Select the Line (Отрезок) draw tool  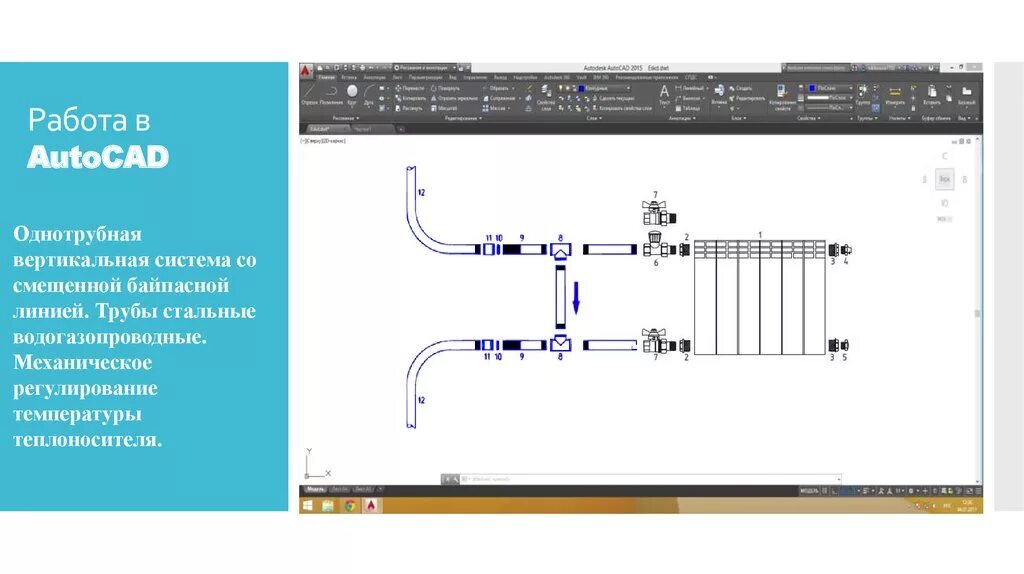point(308,94)
